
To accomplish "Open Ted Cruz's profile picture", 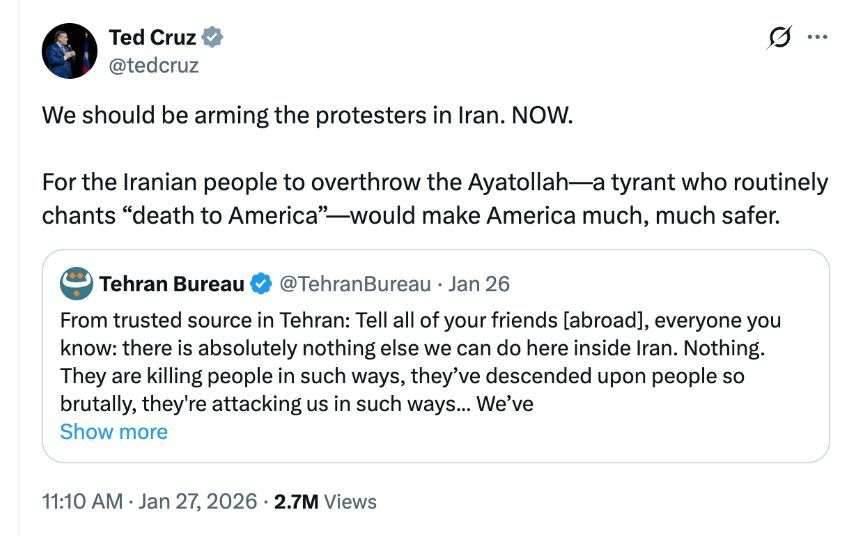I will pos(69,51).
